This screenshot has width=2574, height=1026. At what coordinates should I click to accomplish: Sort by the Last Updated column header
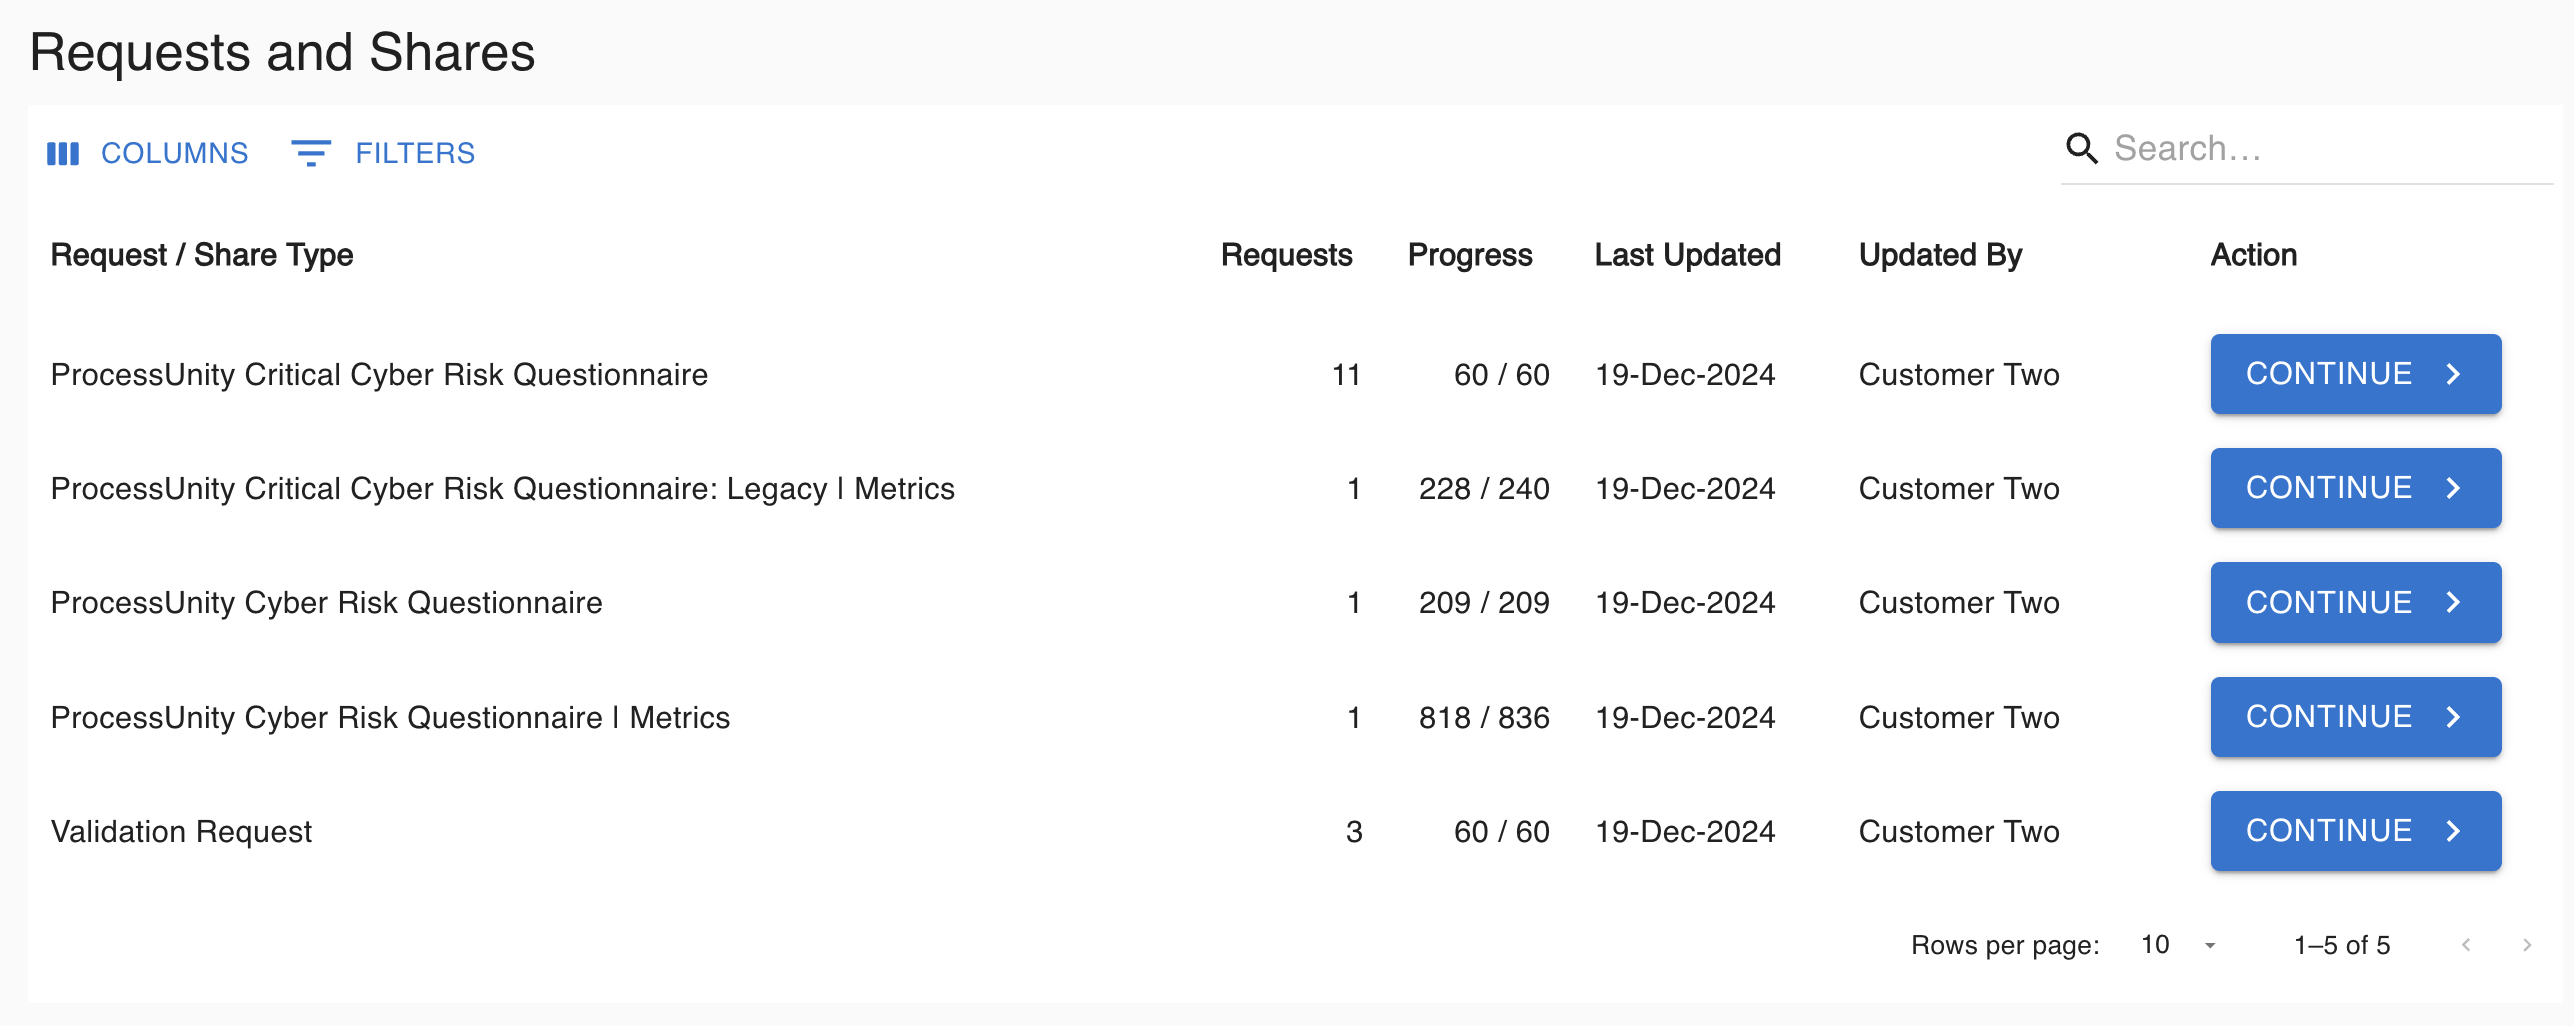pos(1687,255)
